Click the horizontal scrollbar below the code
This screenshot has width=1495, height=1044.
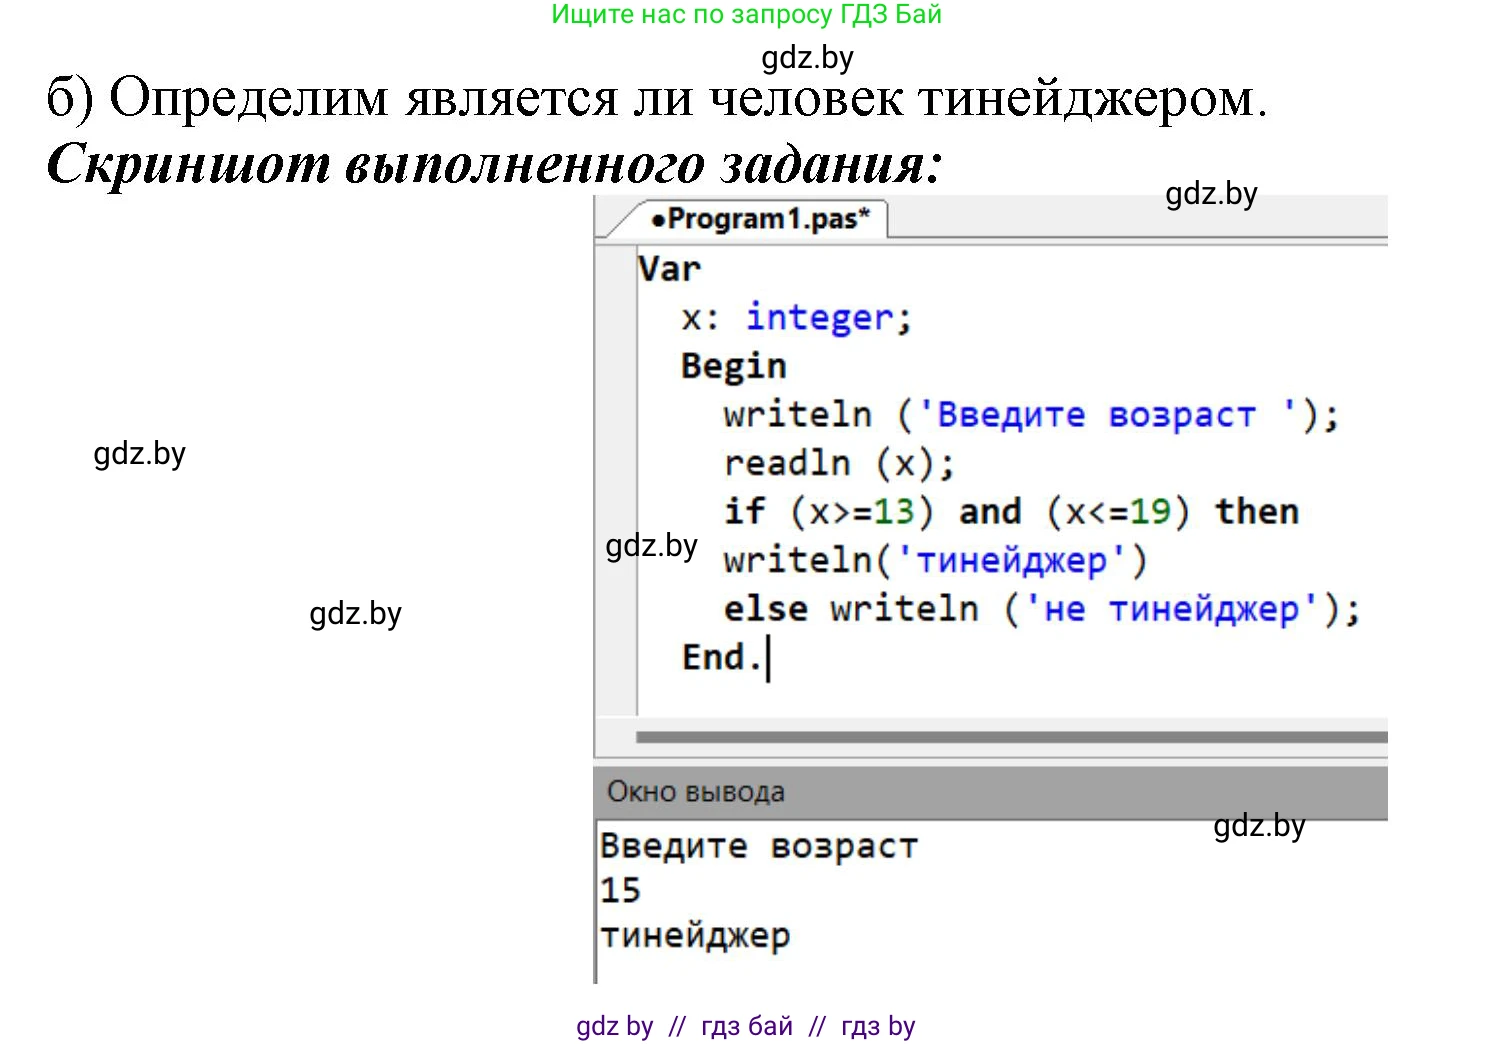[1000, 738]
